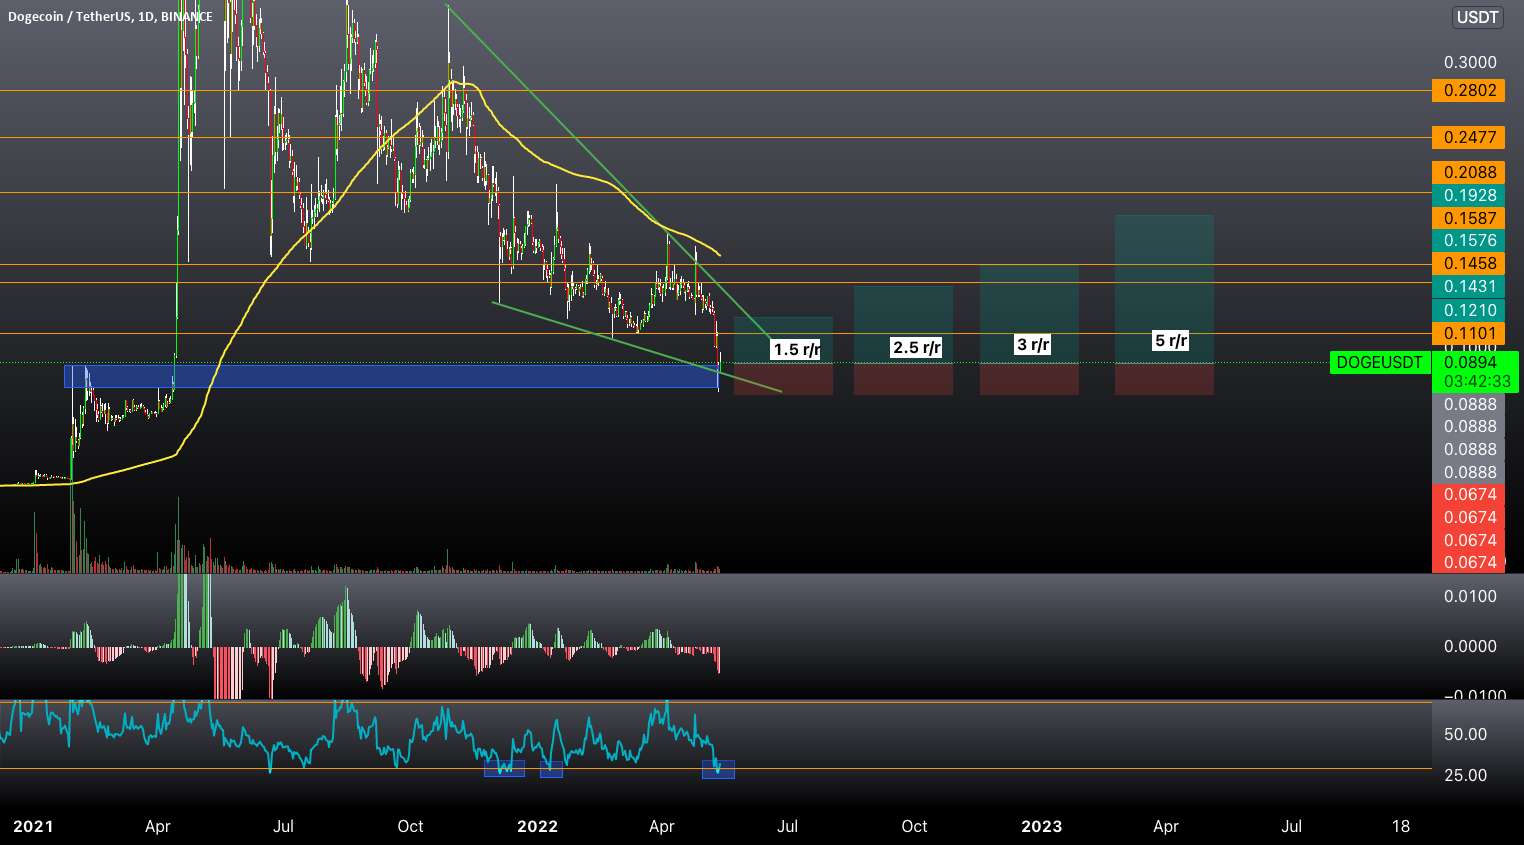Viewport: 1524px width, 845px height.
Task: Click the 0.1458 orange price label
Action: click(1468, 263)
